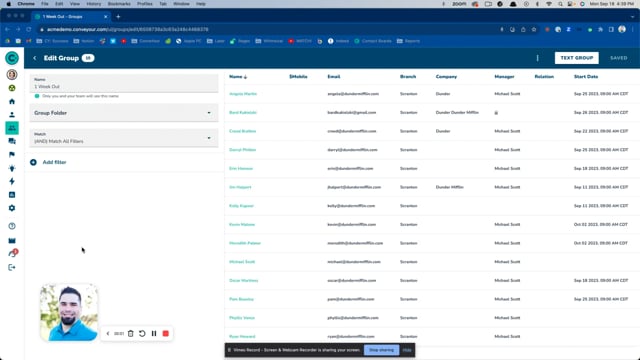Open the three-dot more options menu
The image size is (640, 360).
(x=538, y=58)
